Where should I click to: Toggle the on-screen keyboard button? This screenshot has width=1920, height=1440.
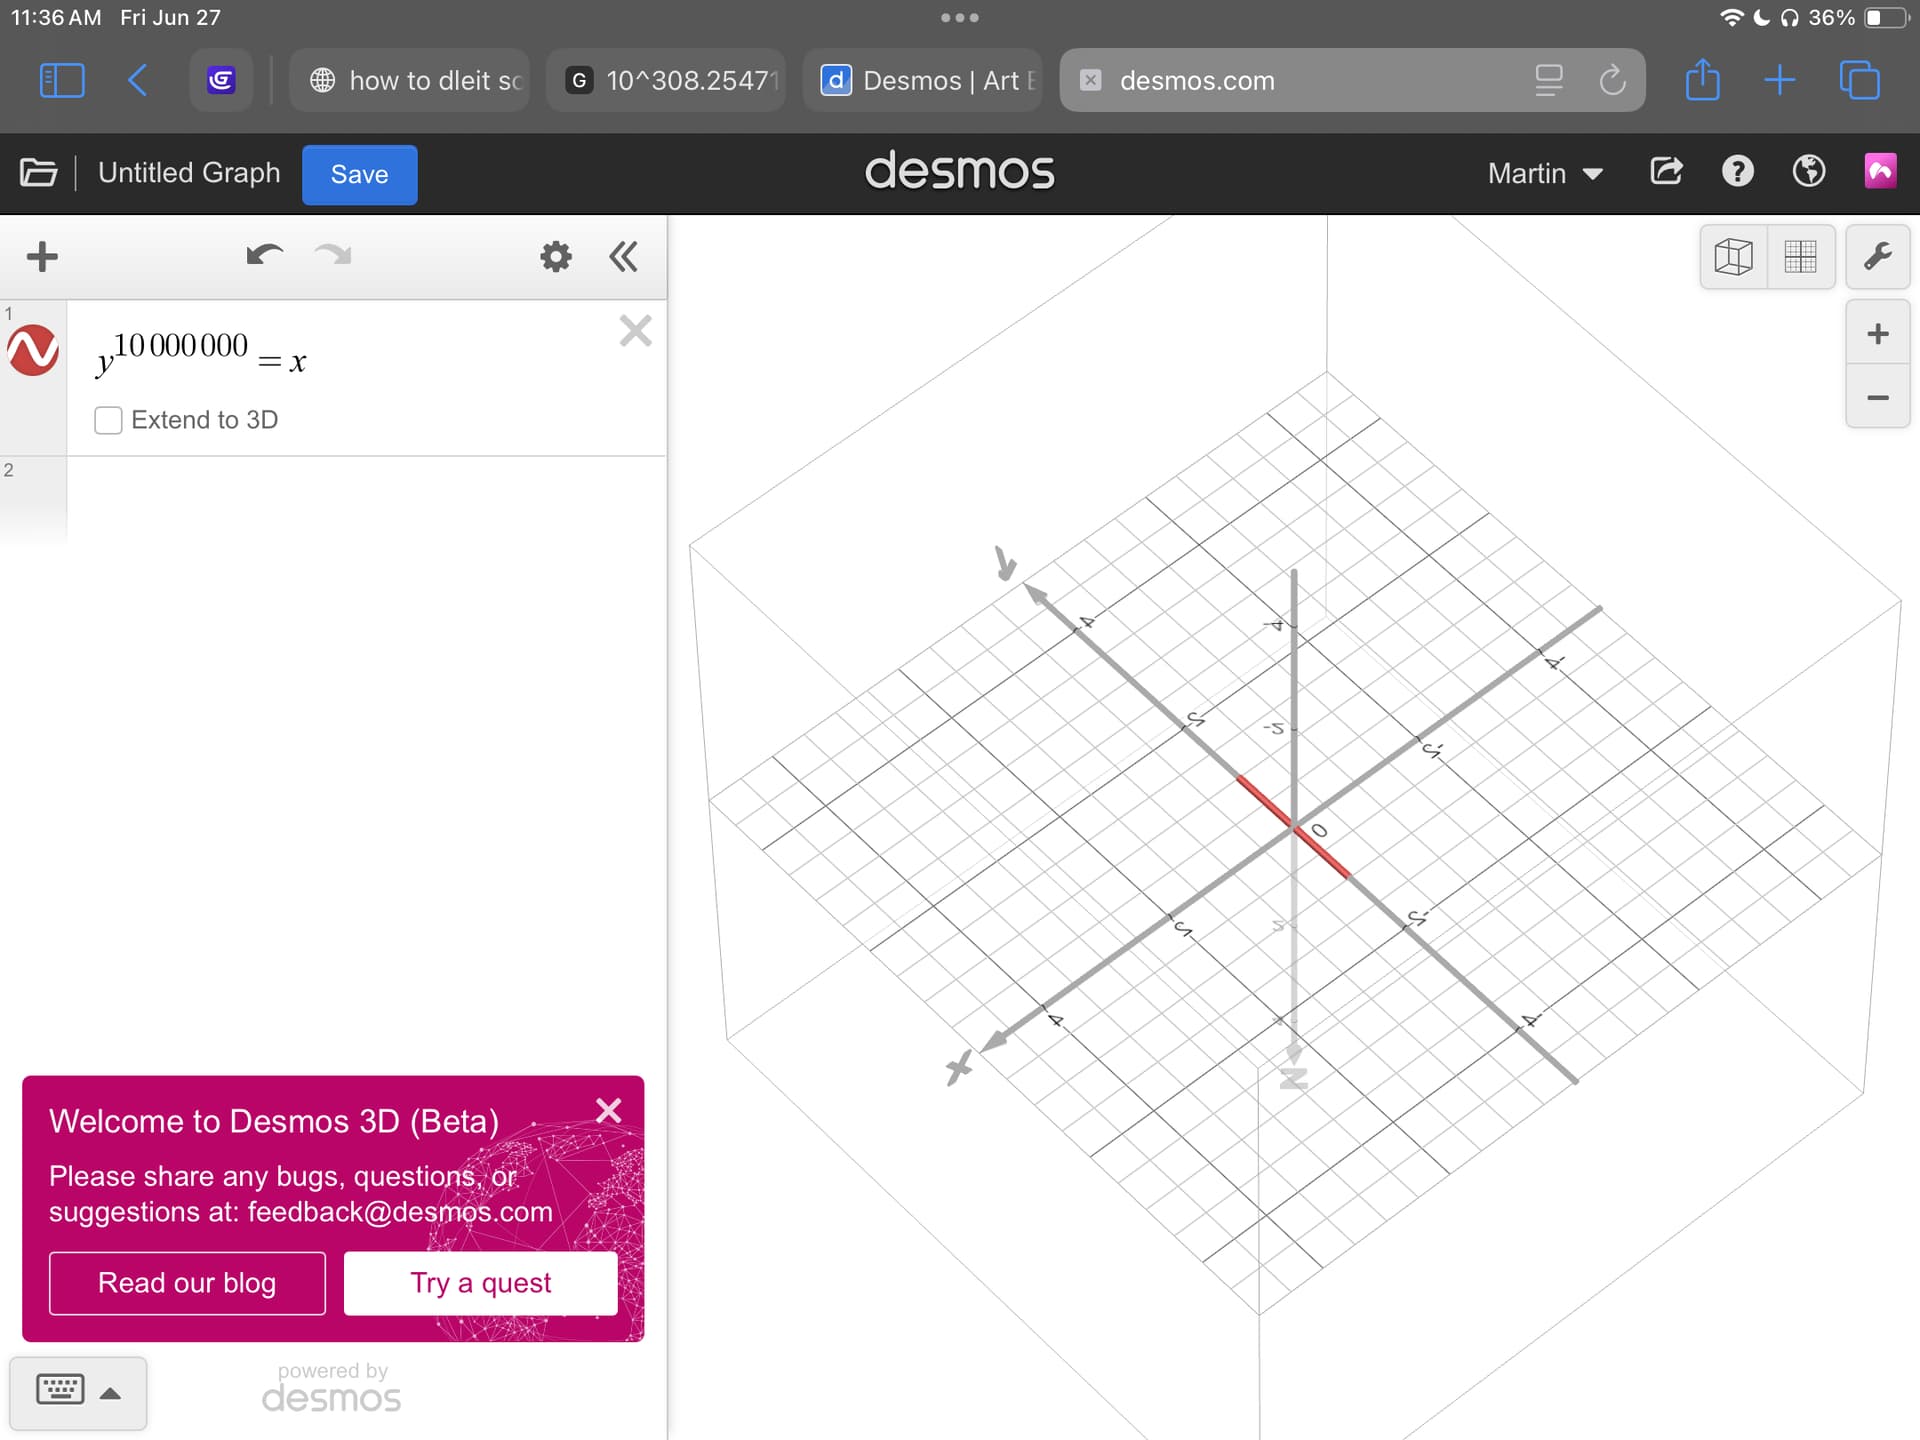pyautogui.click(x=60, y=1389)
